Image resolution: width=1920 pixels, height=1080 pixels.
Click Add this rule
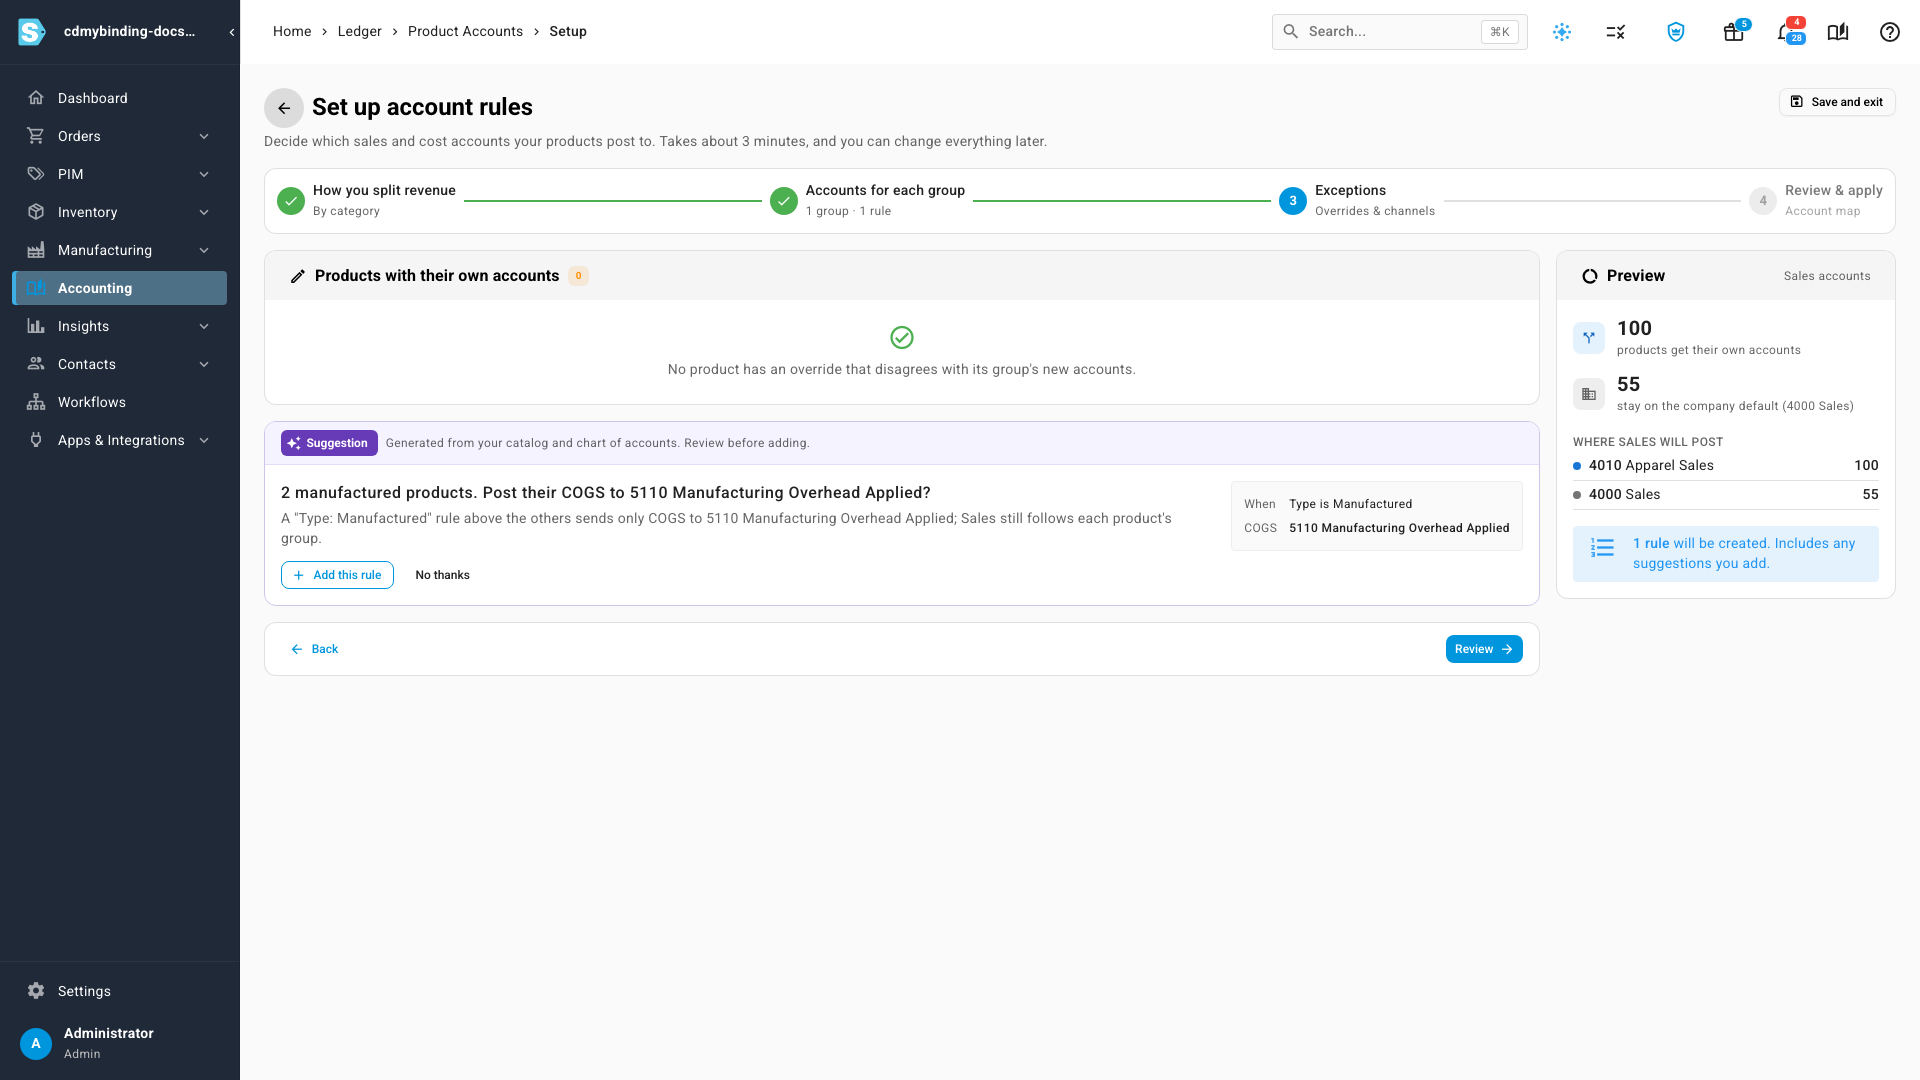pos(337,575)
